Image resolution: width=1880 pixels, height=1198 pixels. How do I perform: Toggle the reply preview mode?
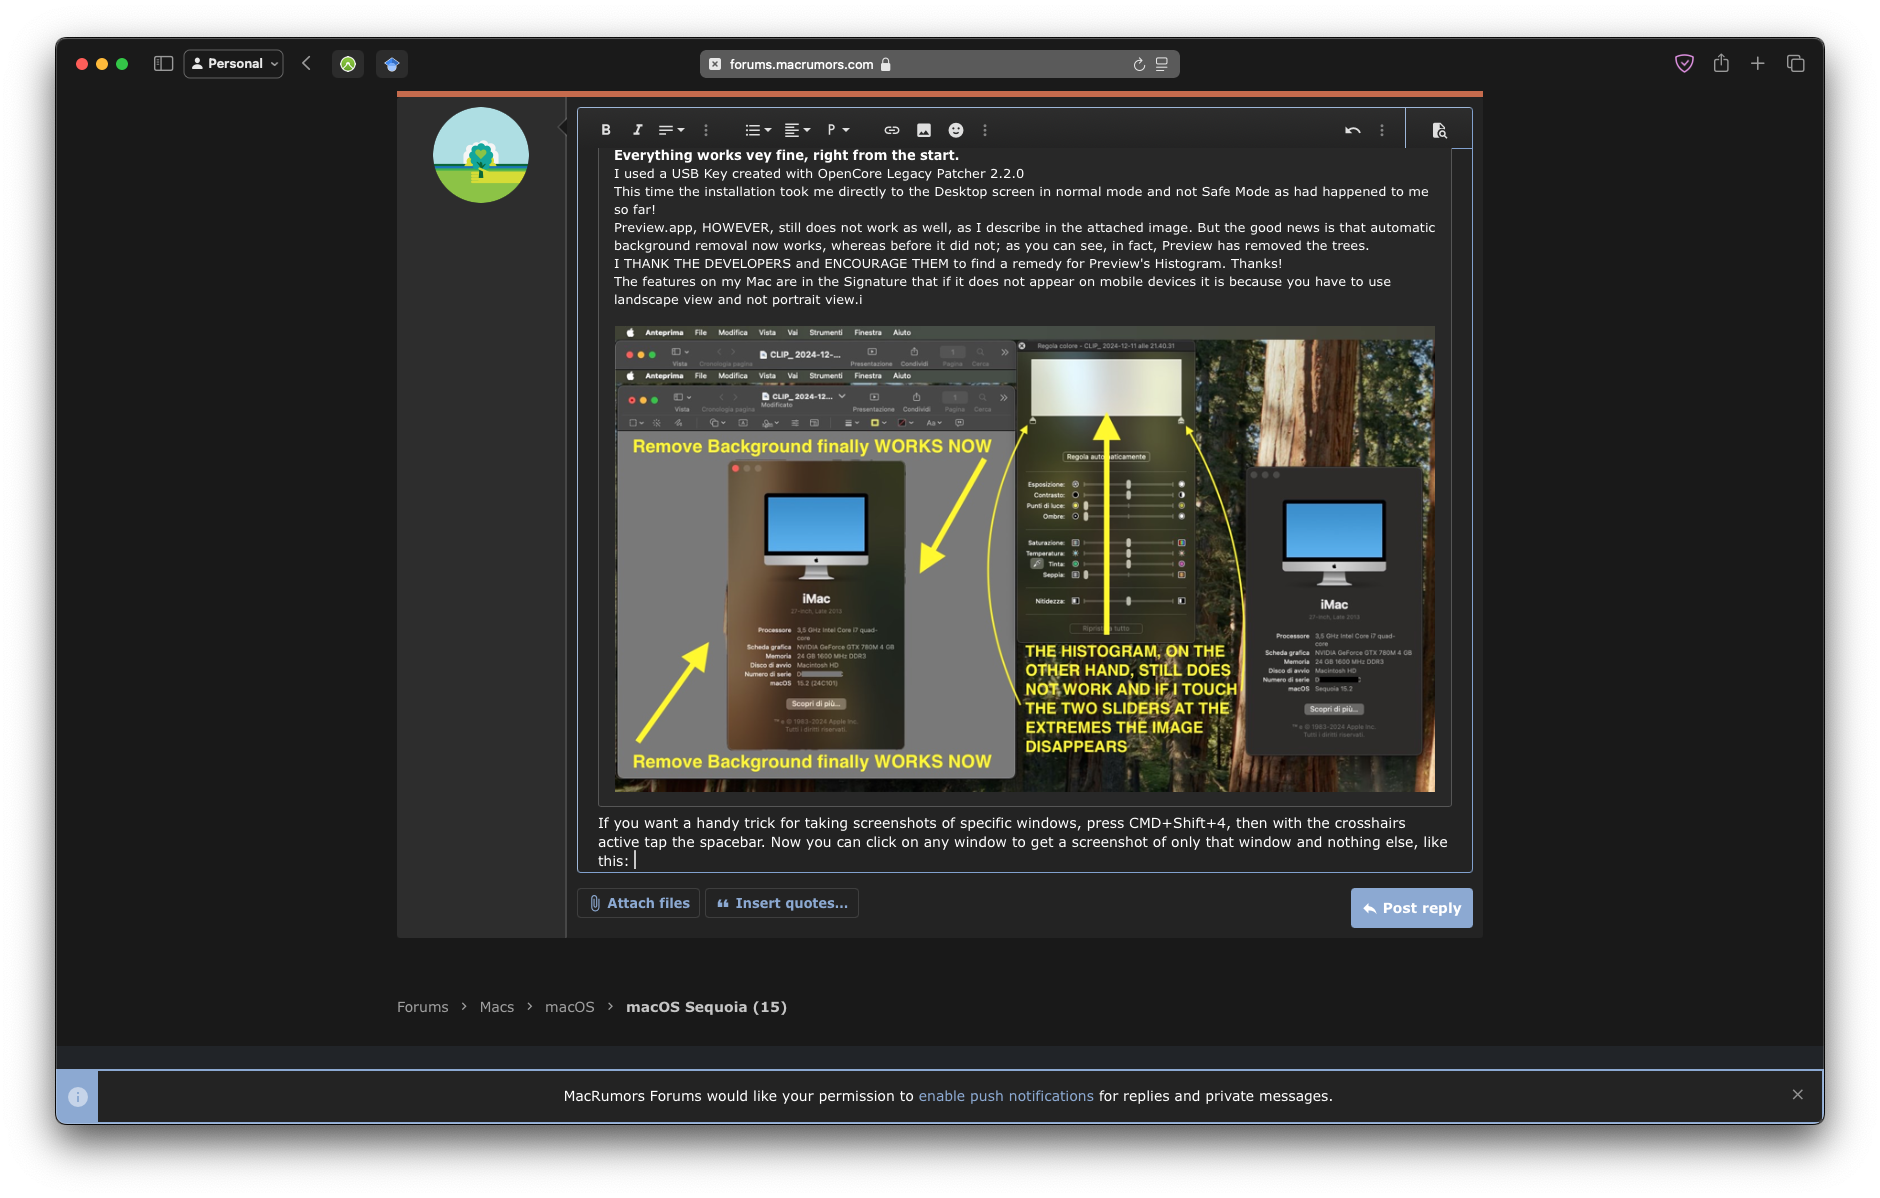click(x=1439, y=130)
